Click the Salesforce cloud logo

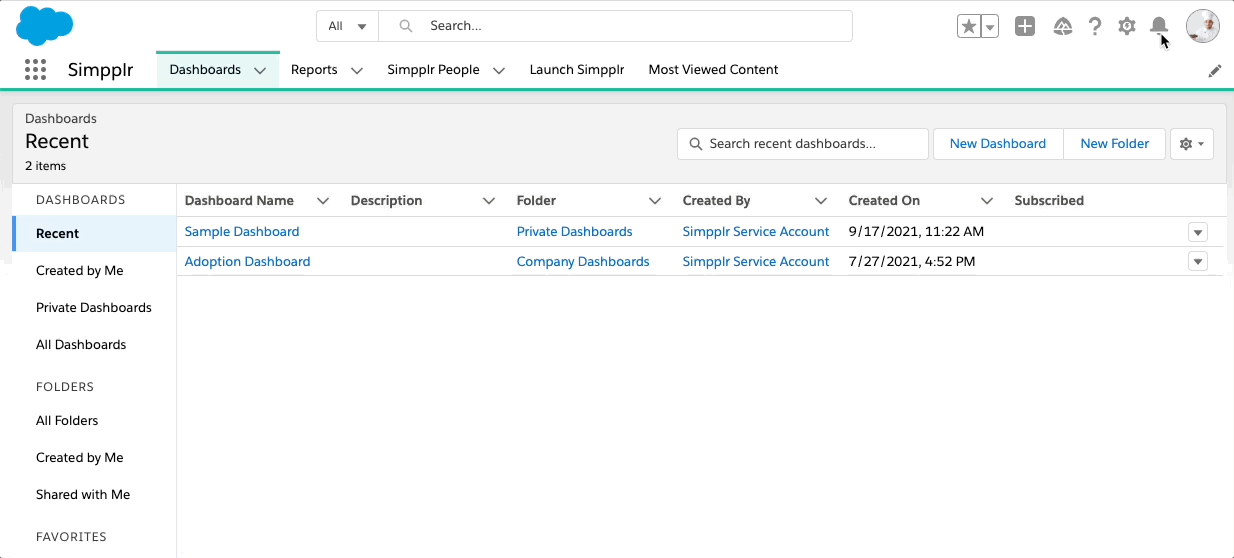click(44, 25)
